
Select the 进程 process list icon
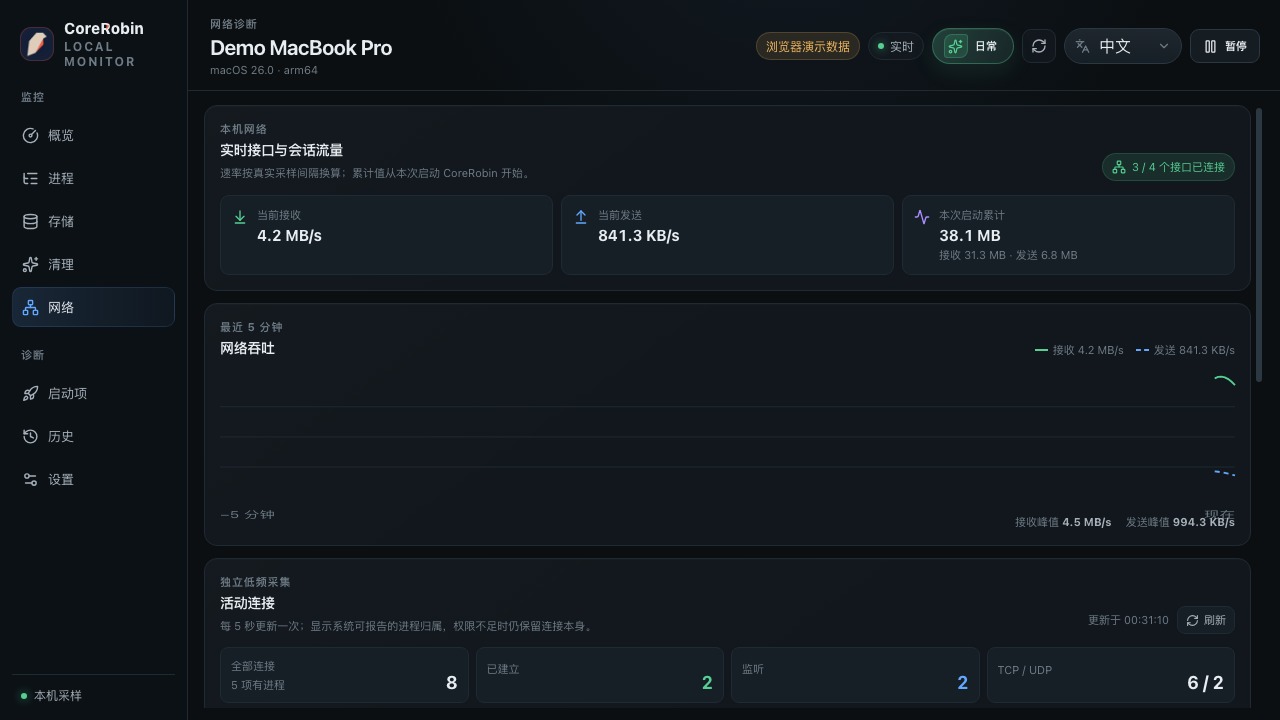tap(30, 178)
